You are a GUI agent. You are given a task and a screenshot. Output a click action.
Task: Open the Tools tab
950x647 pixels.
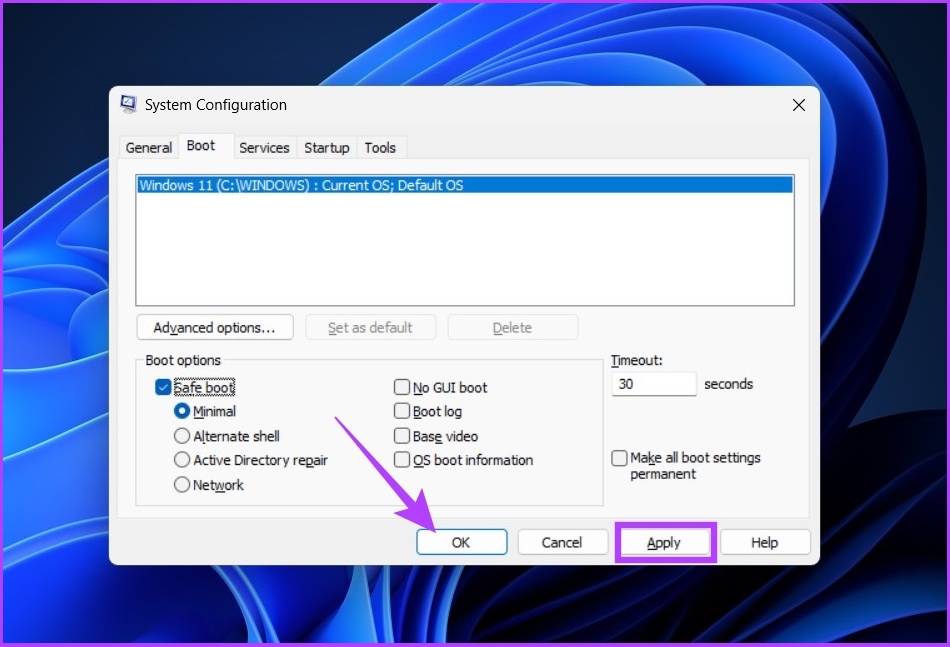[380, 148]
